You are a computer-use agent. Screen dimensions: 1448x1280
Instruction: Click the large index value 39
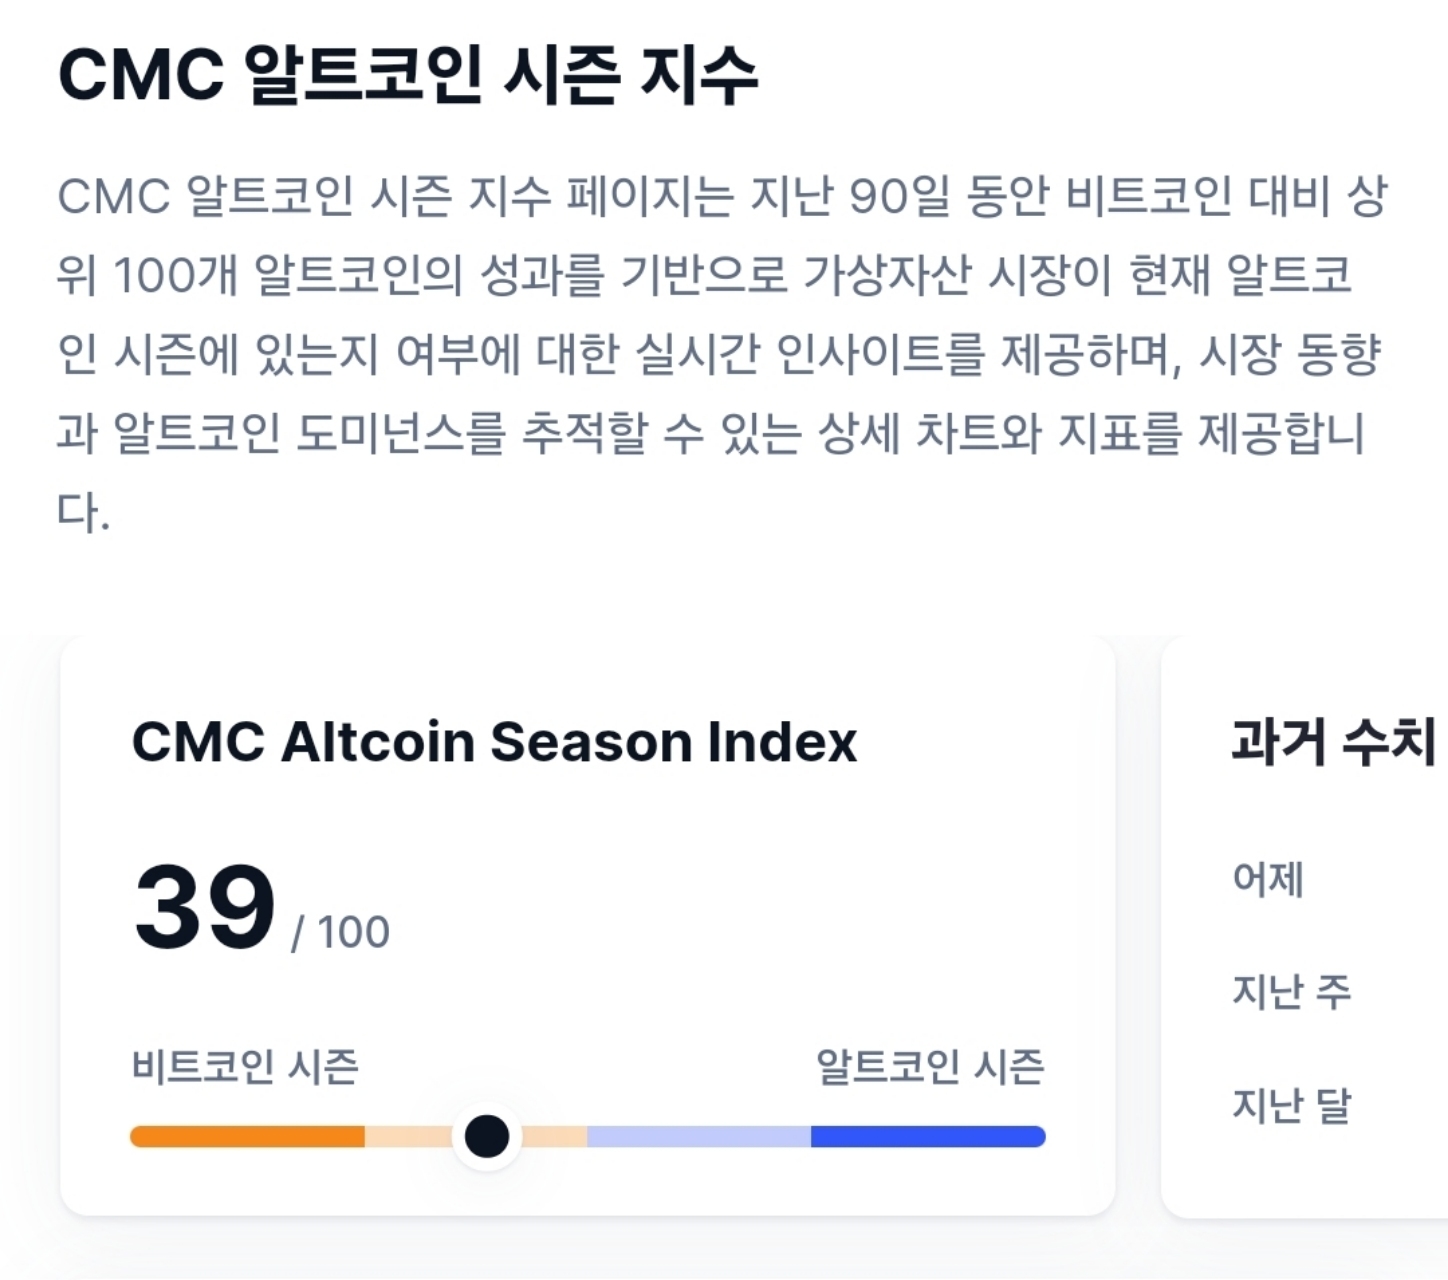point(204,907)
